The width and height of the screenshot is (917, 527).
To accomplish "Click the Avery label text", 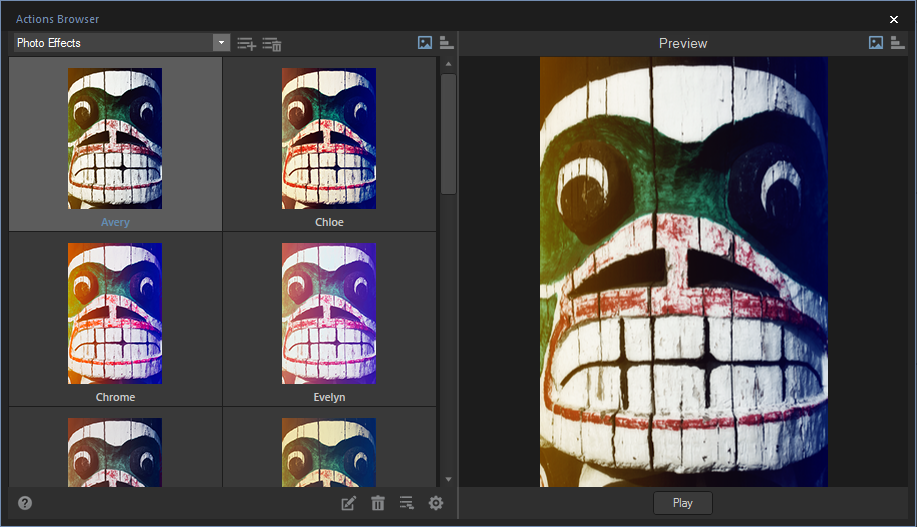I will [x=115, y=222].
